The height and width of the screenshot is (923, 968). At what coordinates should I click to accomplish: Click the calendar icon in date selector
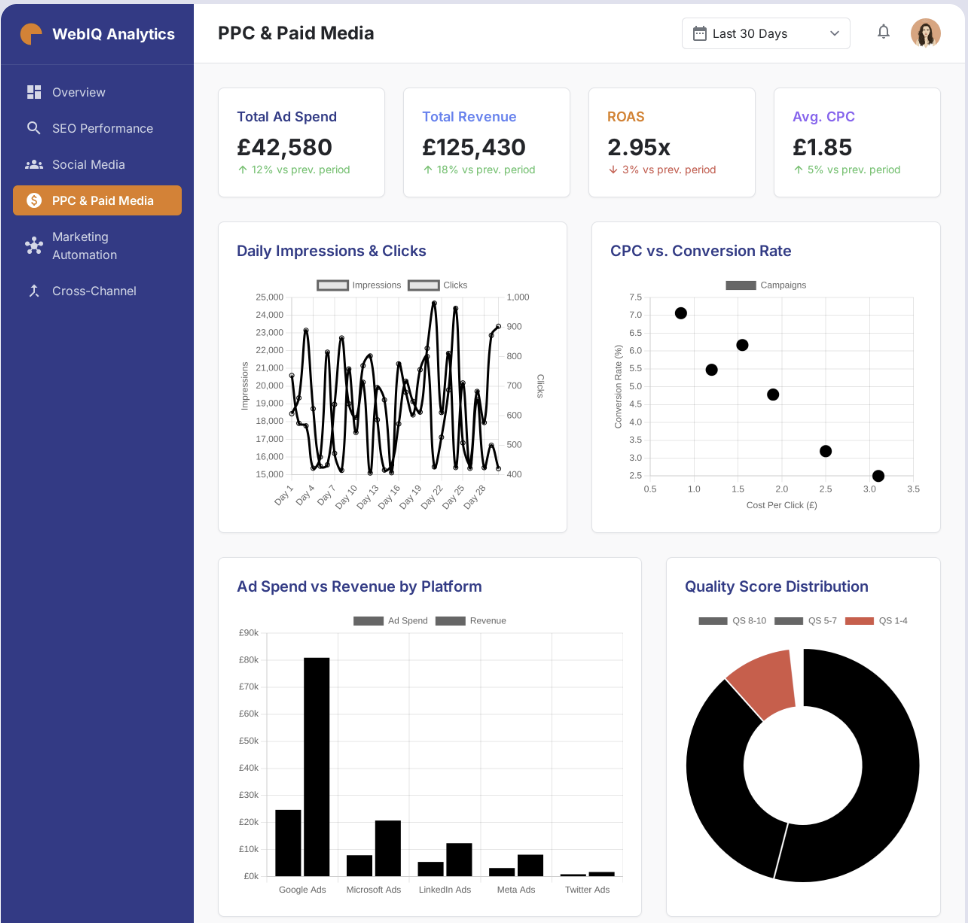tap(700, 33)
